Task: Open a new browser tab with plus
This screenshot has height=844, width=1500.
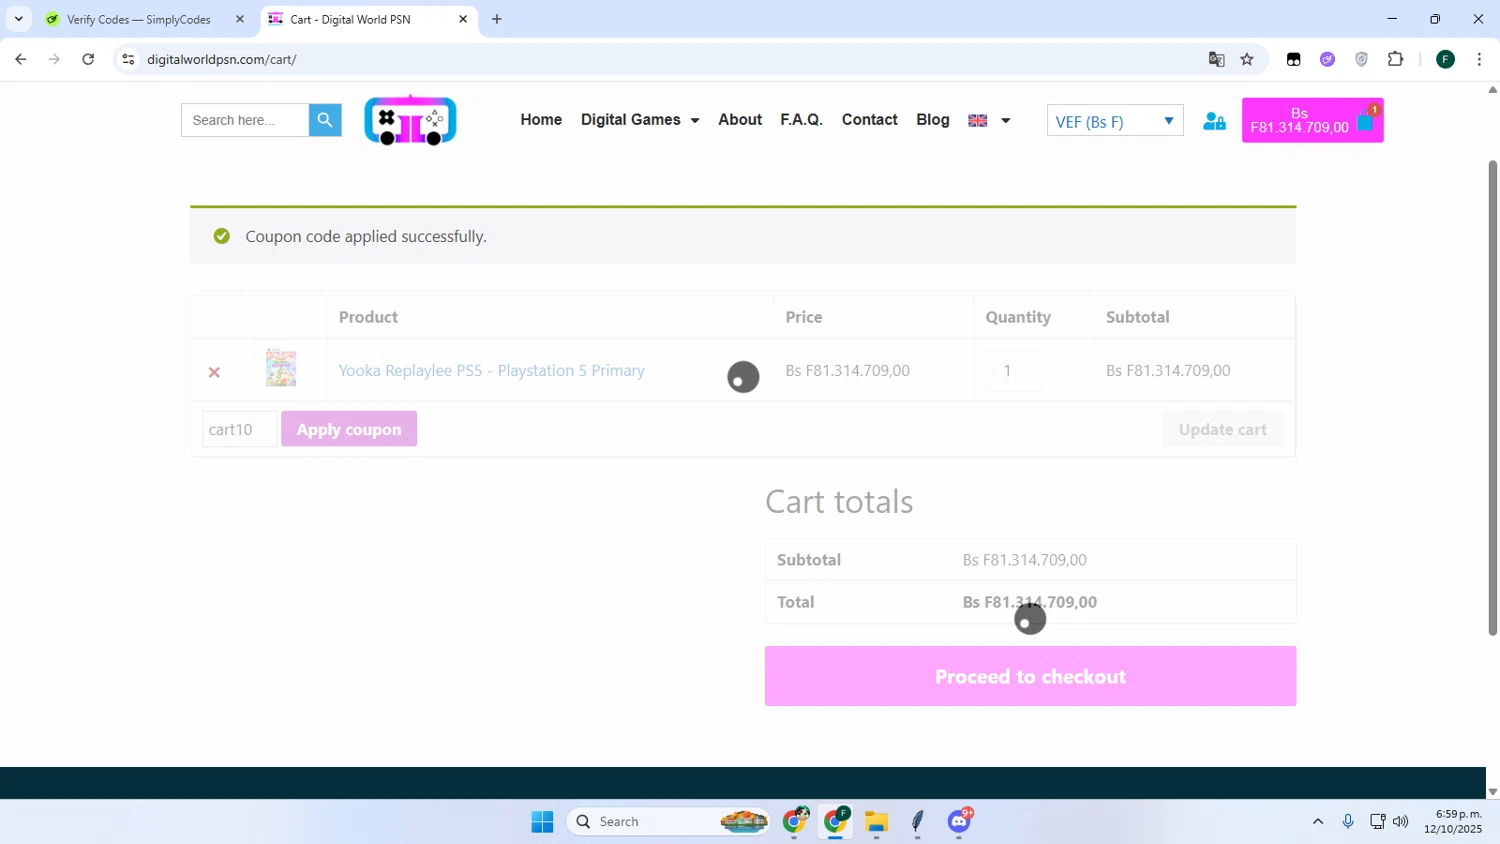Action: [497, 19]
